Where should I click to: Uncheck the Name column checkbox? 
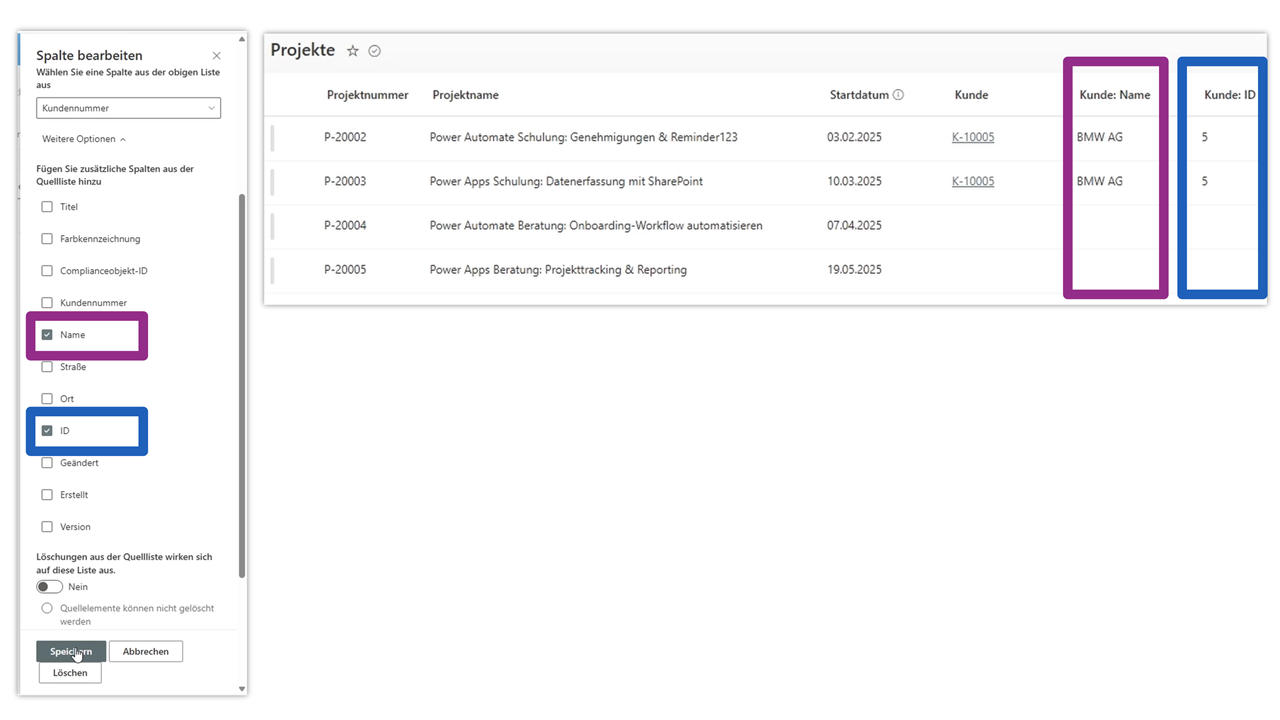[47, 335]
